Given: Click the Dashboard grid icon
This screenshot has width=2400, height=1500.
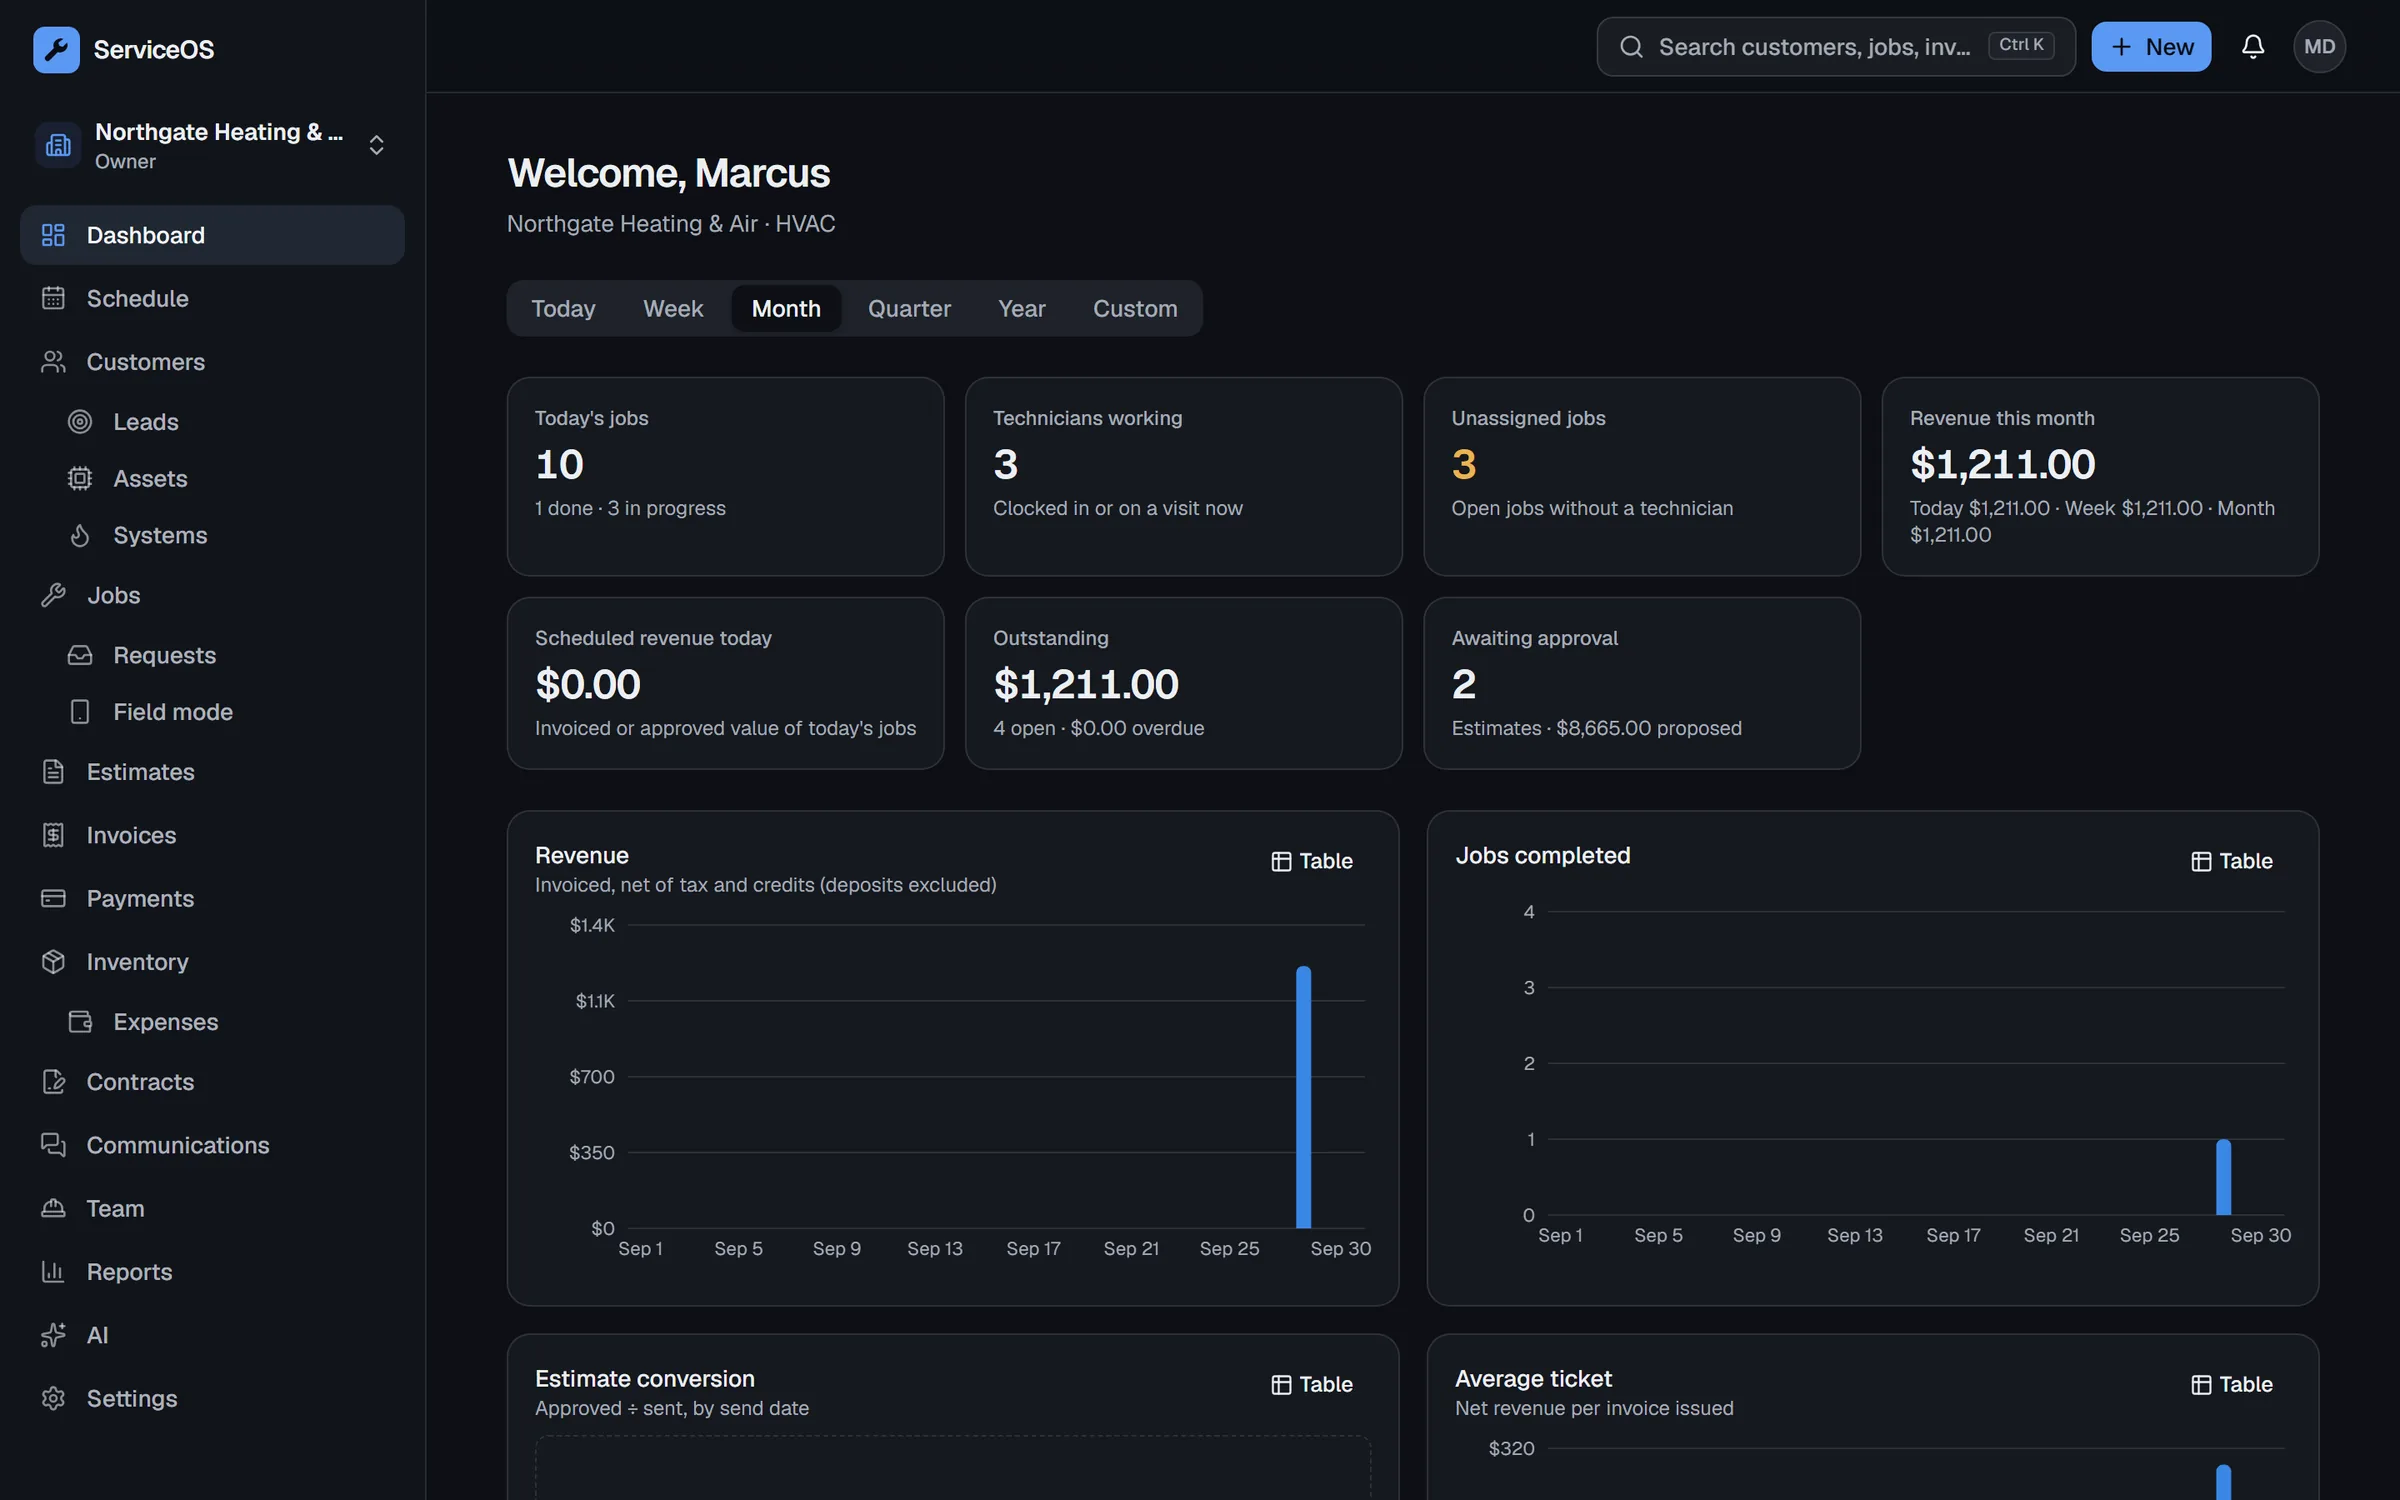Looking at the screenshot, I should pos(53,235).
